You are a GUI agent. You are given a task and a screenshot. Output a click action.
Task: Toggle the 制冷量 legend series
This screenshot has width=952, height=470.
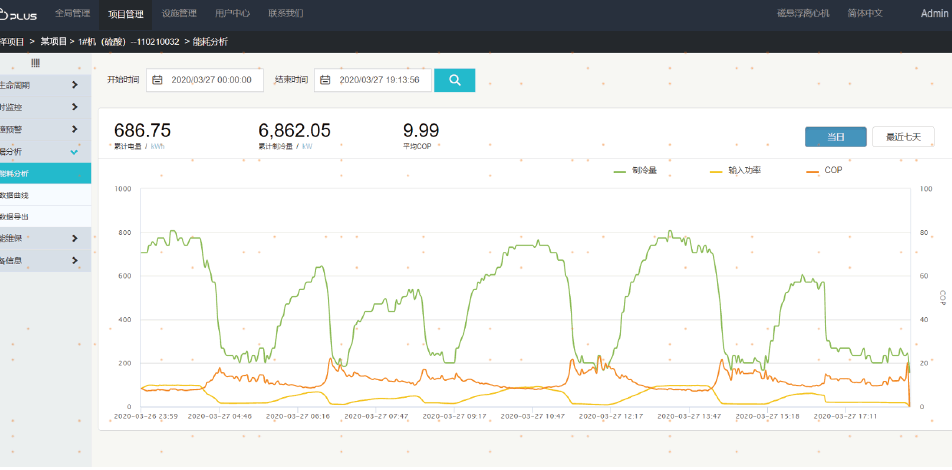point(635,171)
